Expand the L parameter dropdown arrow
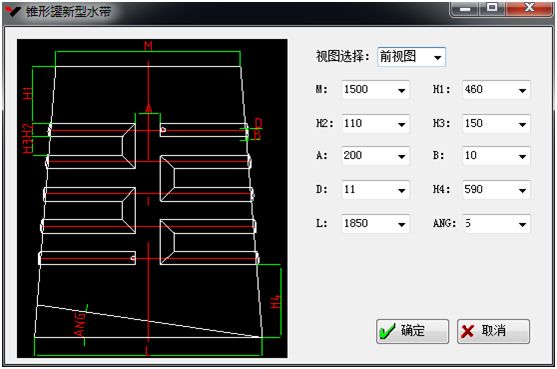The image size is (557, 369). click(401, 224)
